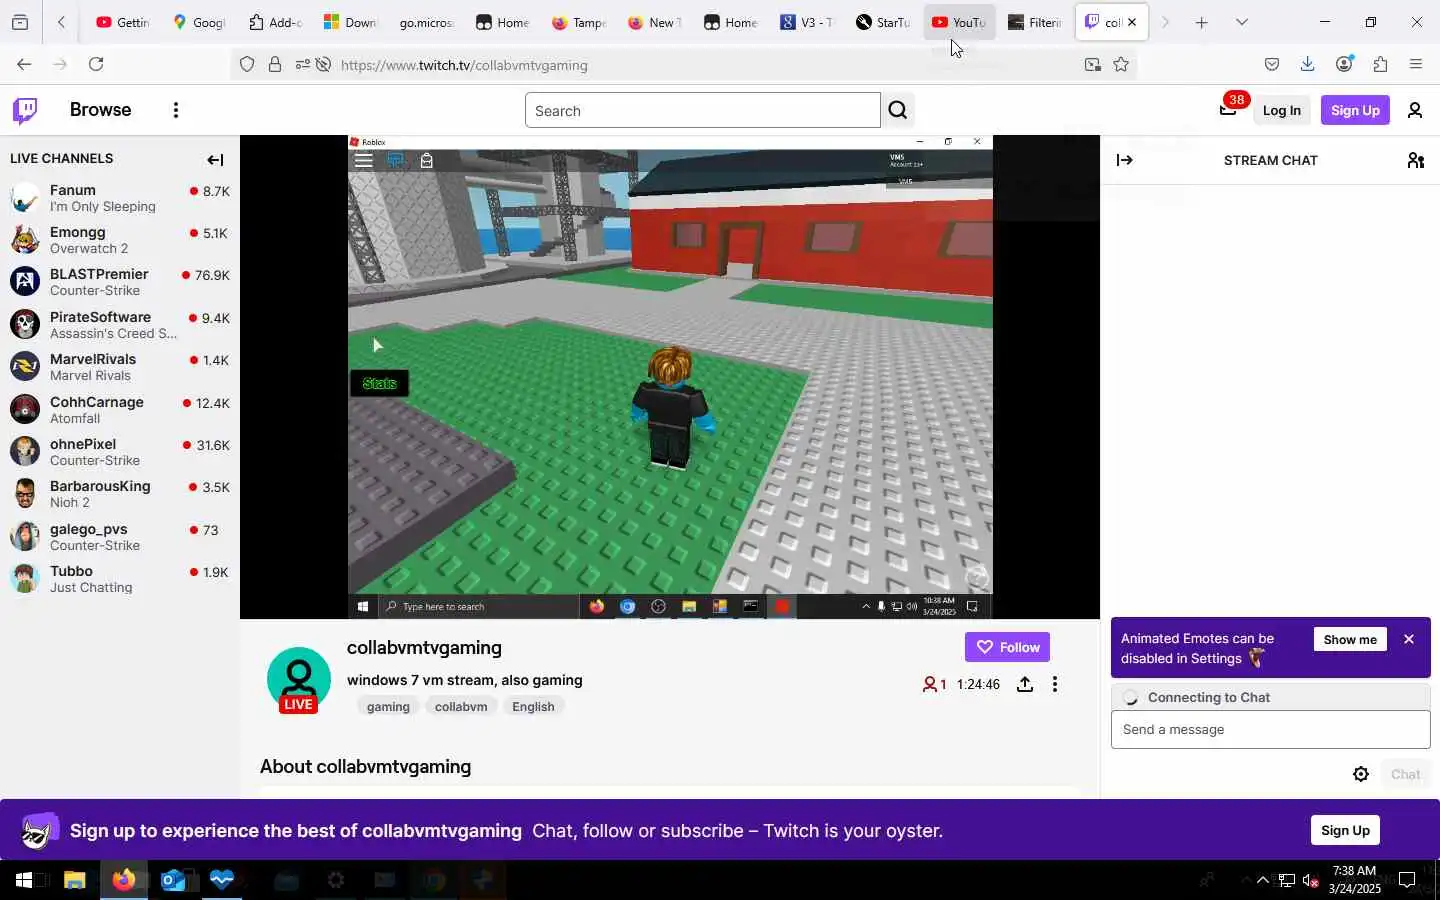Viewport: 1440px width, 900px height.
Task: Open ohnePixel channel
Action: [x=120, y=452]
